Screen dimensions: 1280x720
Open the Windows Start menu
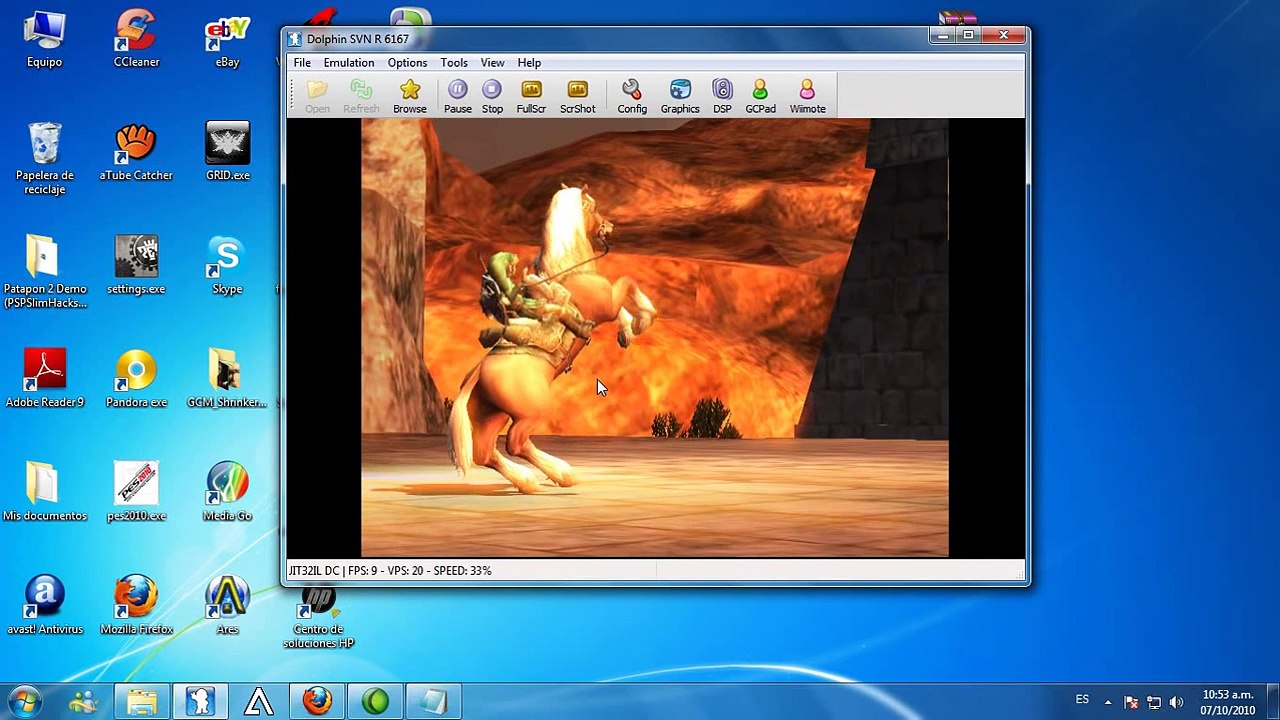click(25, 701)
